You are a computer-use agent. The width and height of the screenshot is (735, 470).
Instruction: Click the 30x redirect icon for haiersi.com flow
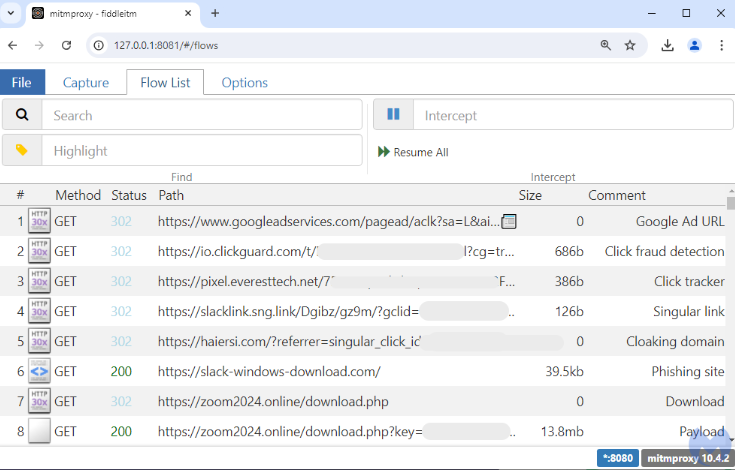tap(39, 341)
